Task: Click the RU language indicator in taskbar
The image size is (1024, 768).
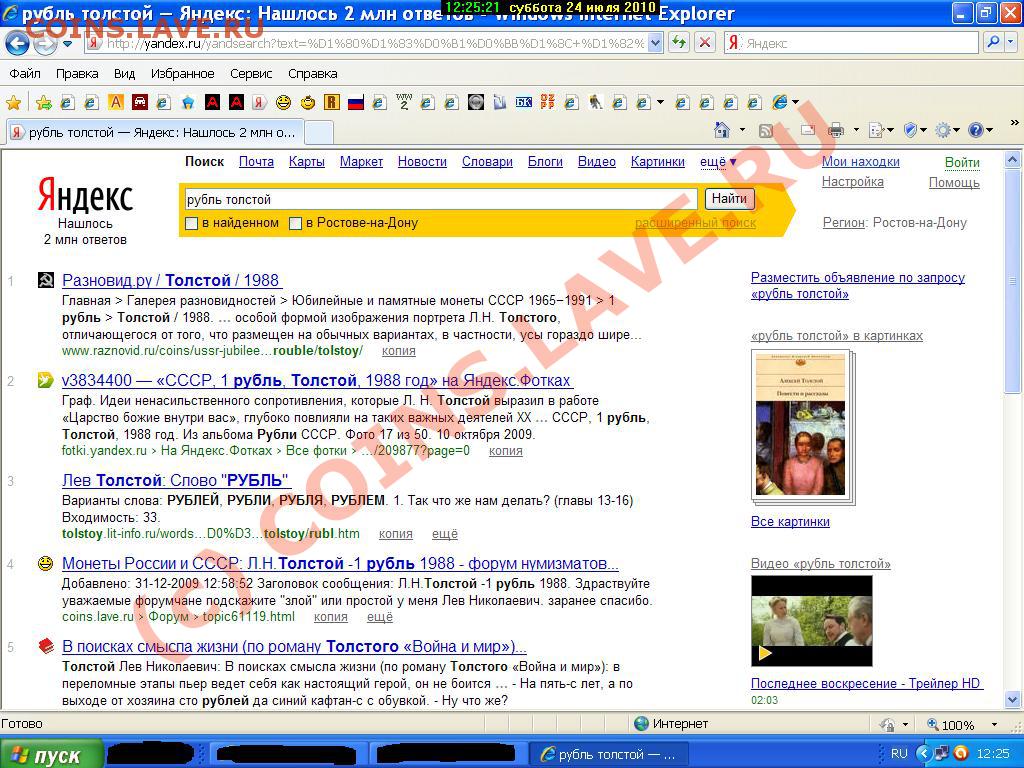Action: point(899,754)
